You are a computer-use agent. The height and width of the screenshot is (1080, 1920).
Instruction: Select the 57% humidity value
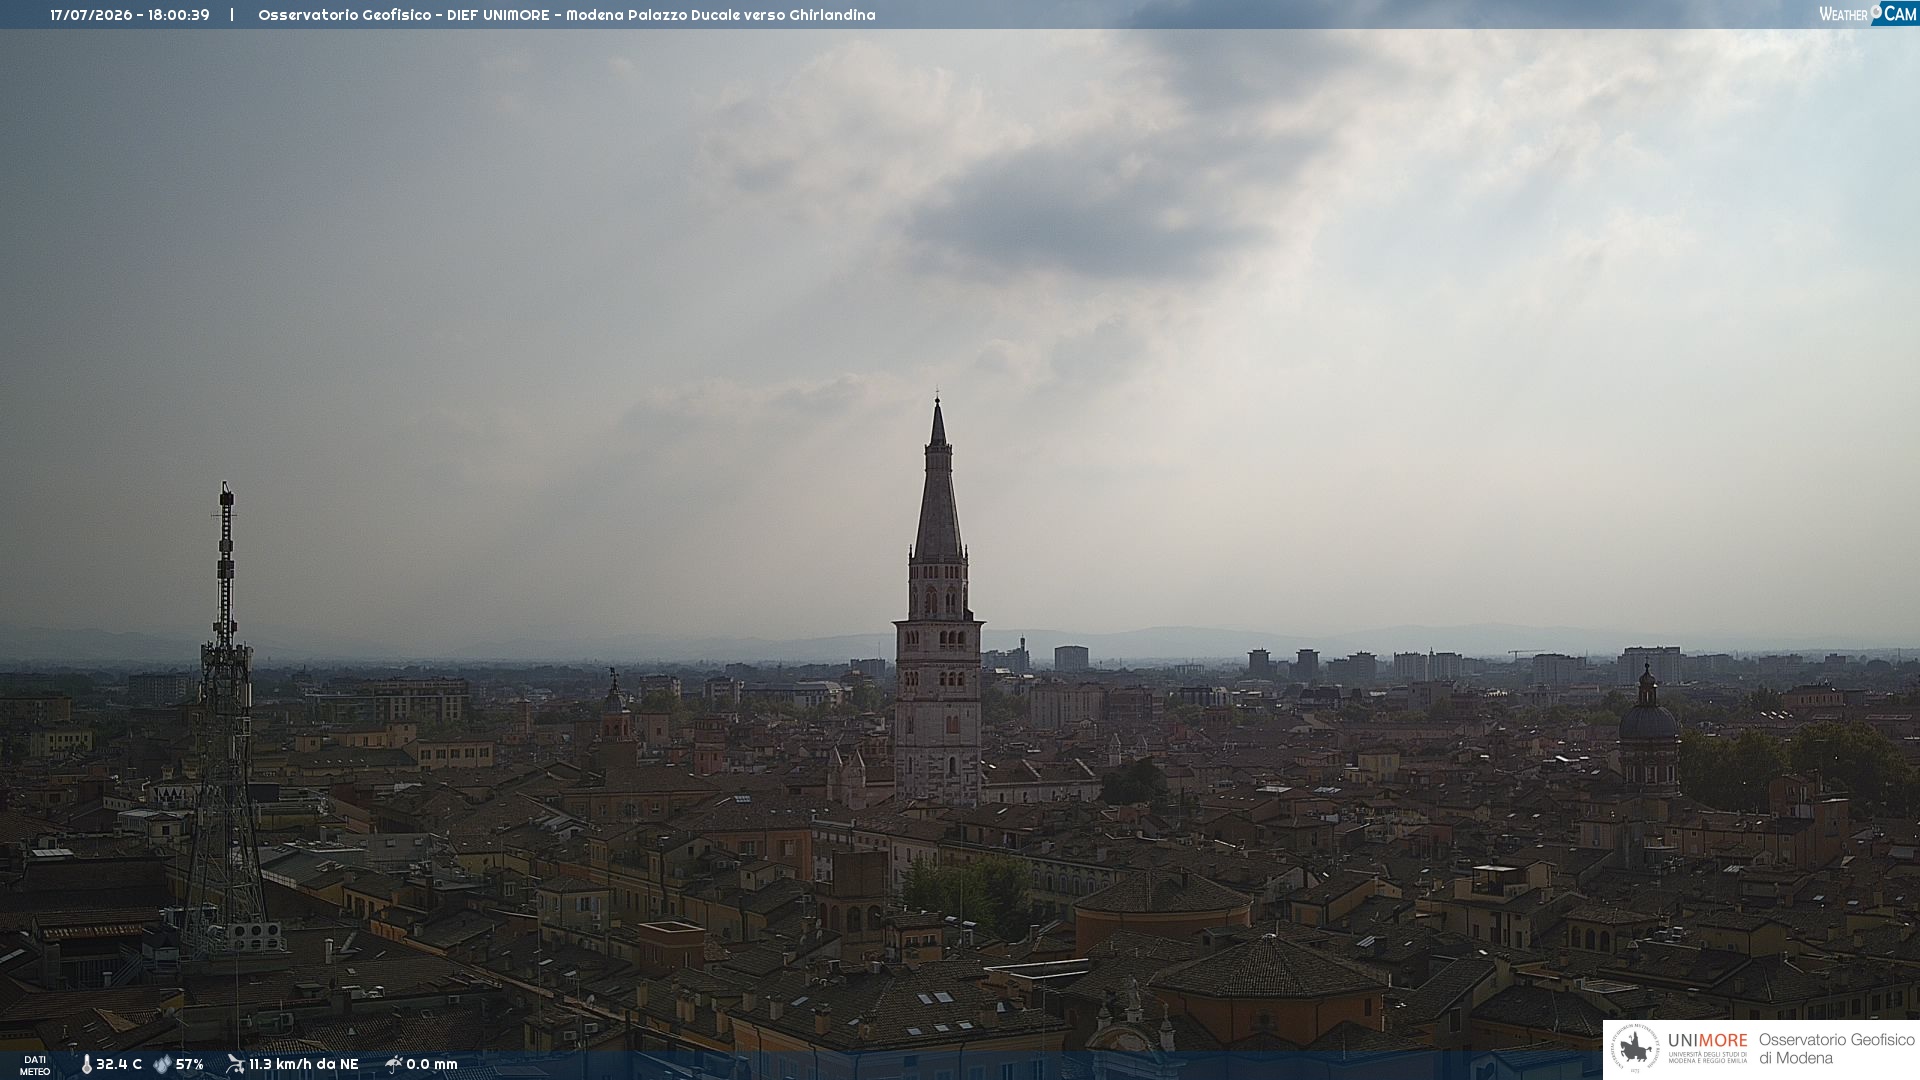coord(190,1065)
